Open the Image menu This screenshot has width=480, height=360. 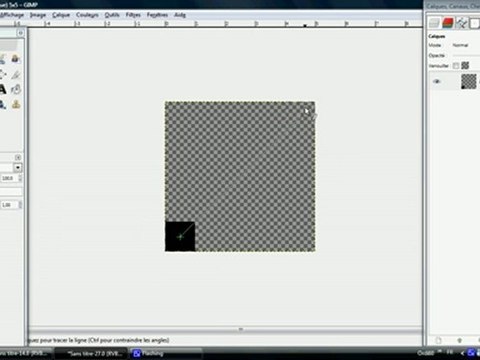[x=38, y=15]
